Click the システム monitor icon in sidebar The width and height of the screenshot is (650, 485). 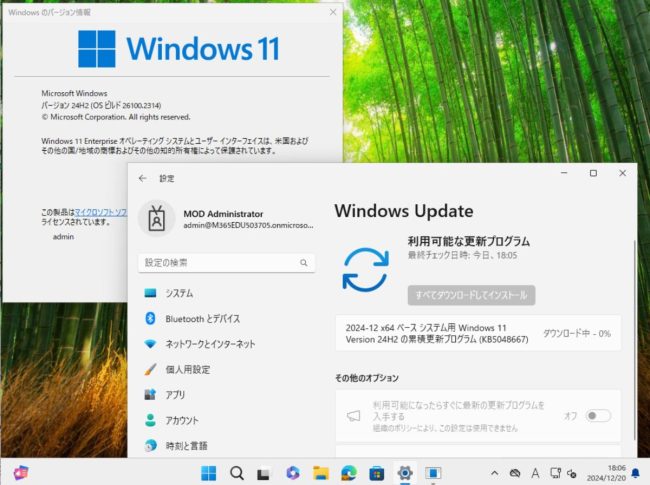[x=150, y=293]
